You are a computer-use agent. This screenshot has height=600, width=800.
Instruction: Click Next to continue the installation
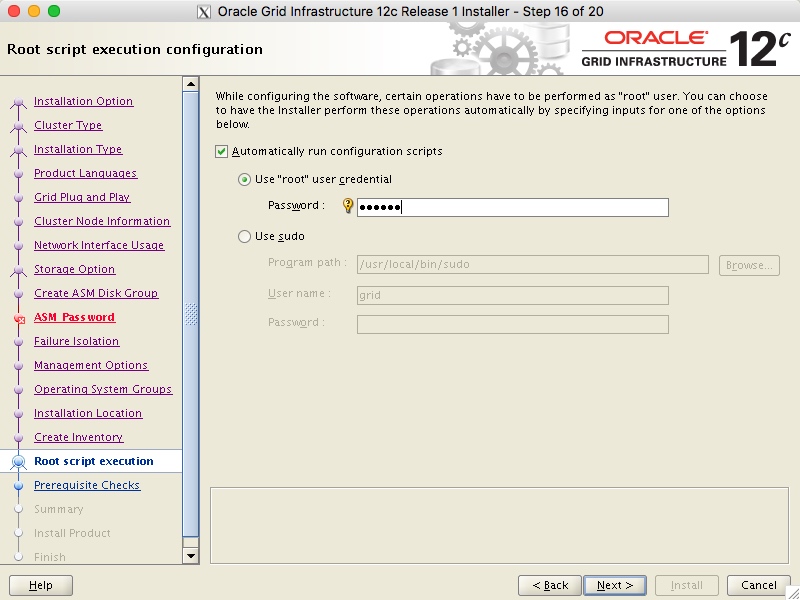point(614,585)
